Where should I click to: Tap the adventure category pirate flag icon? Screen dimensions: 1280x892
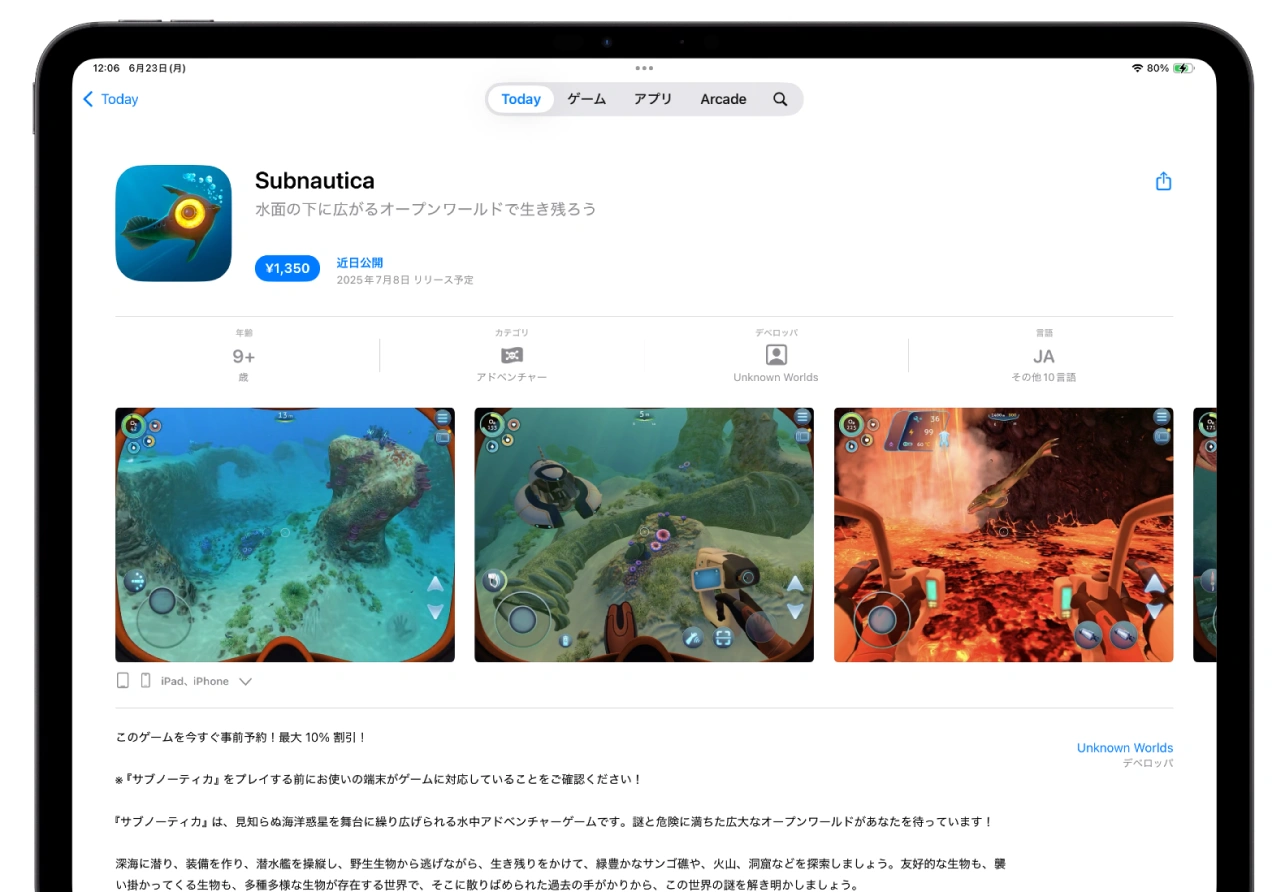(x=511, y=355)
